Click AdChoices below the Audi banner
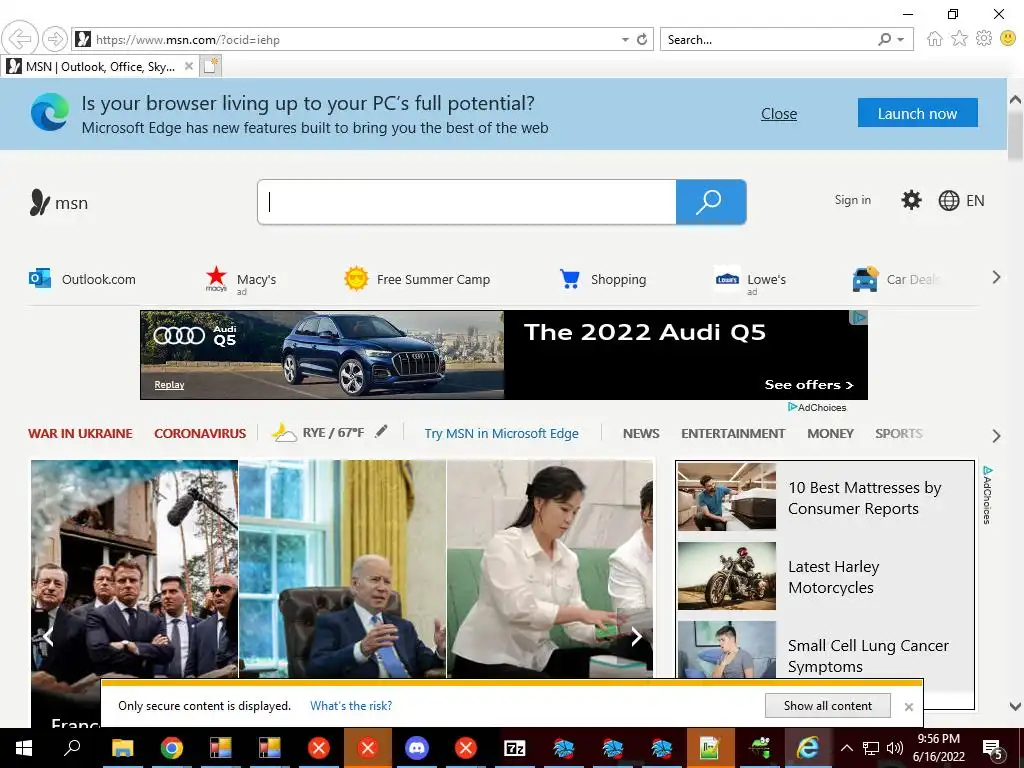Screen dimensions: 1024x768 click(x=817, y=408)
